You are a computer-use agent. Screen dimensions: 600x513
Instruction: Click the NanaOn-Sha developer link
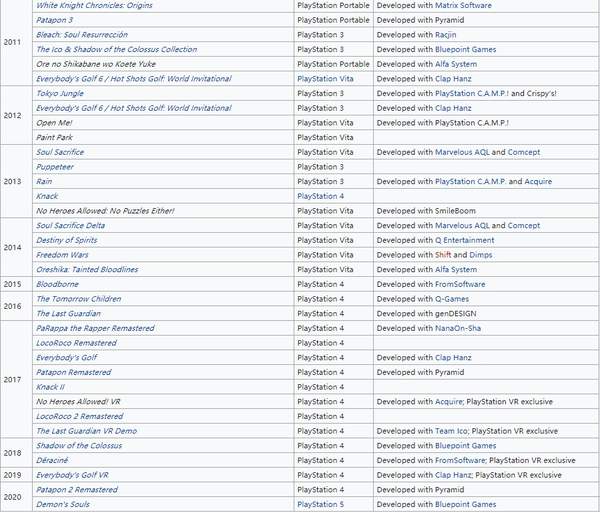[458, 328]
